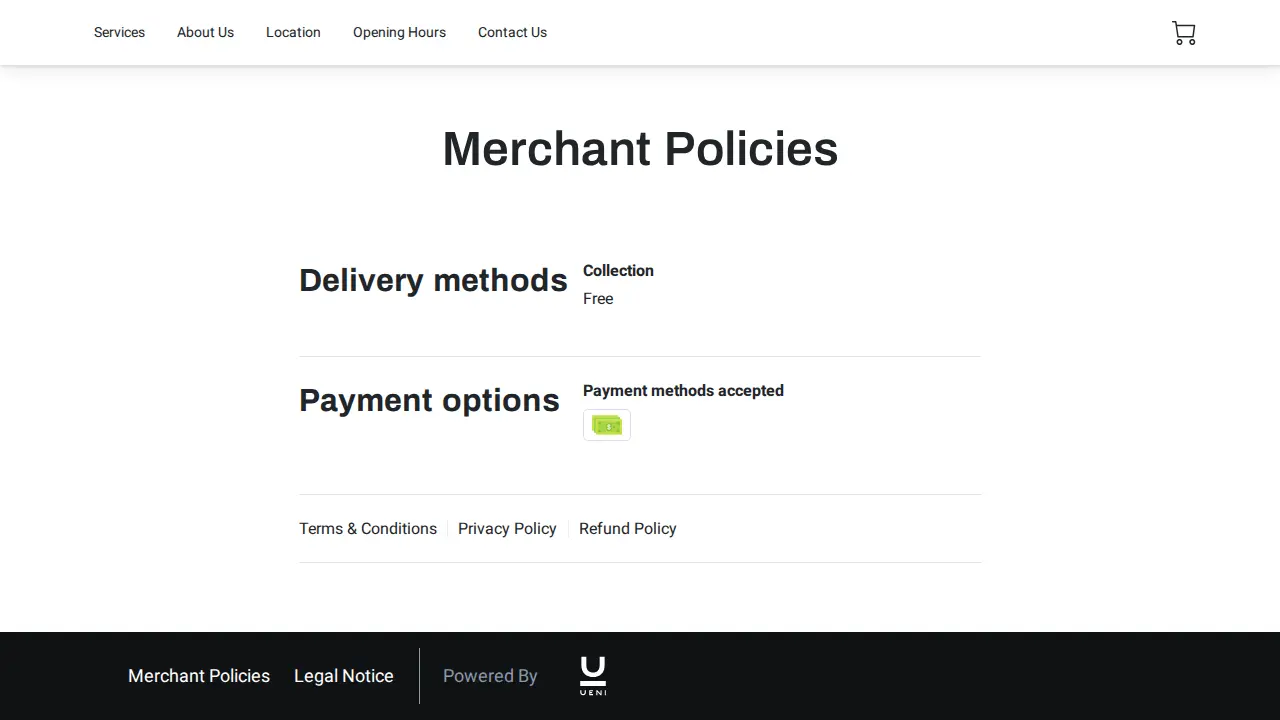Viewport: 1280px width, 720px height.
Task: Click the UENI logo in footer
Action: (593, 676)
